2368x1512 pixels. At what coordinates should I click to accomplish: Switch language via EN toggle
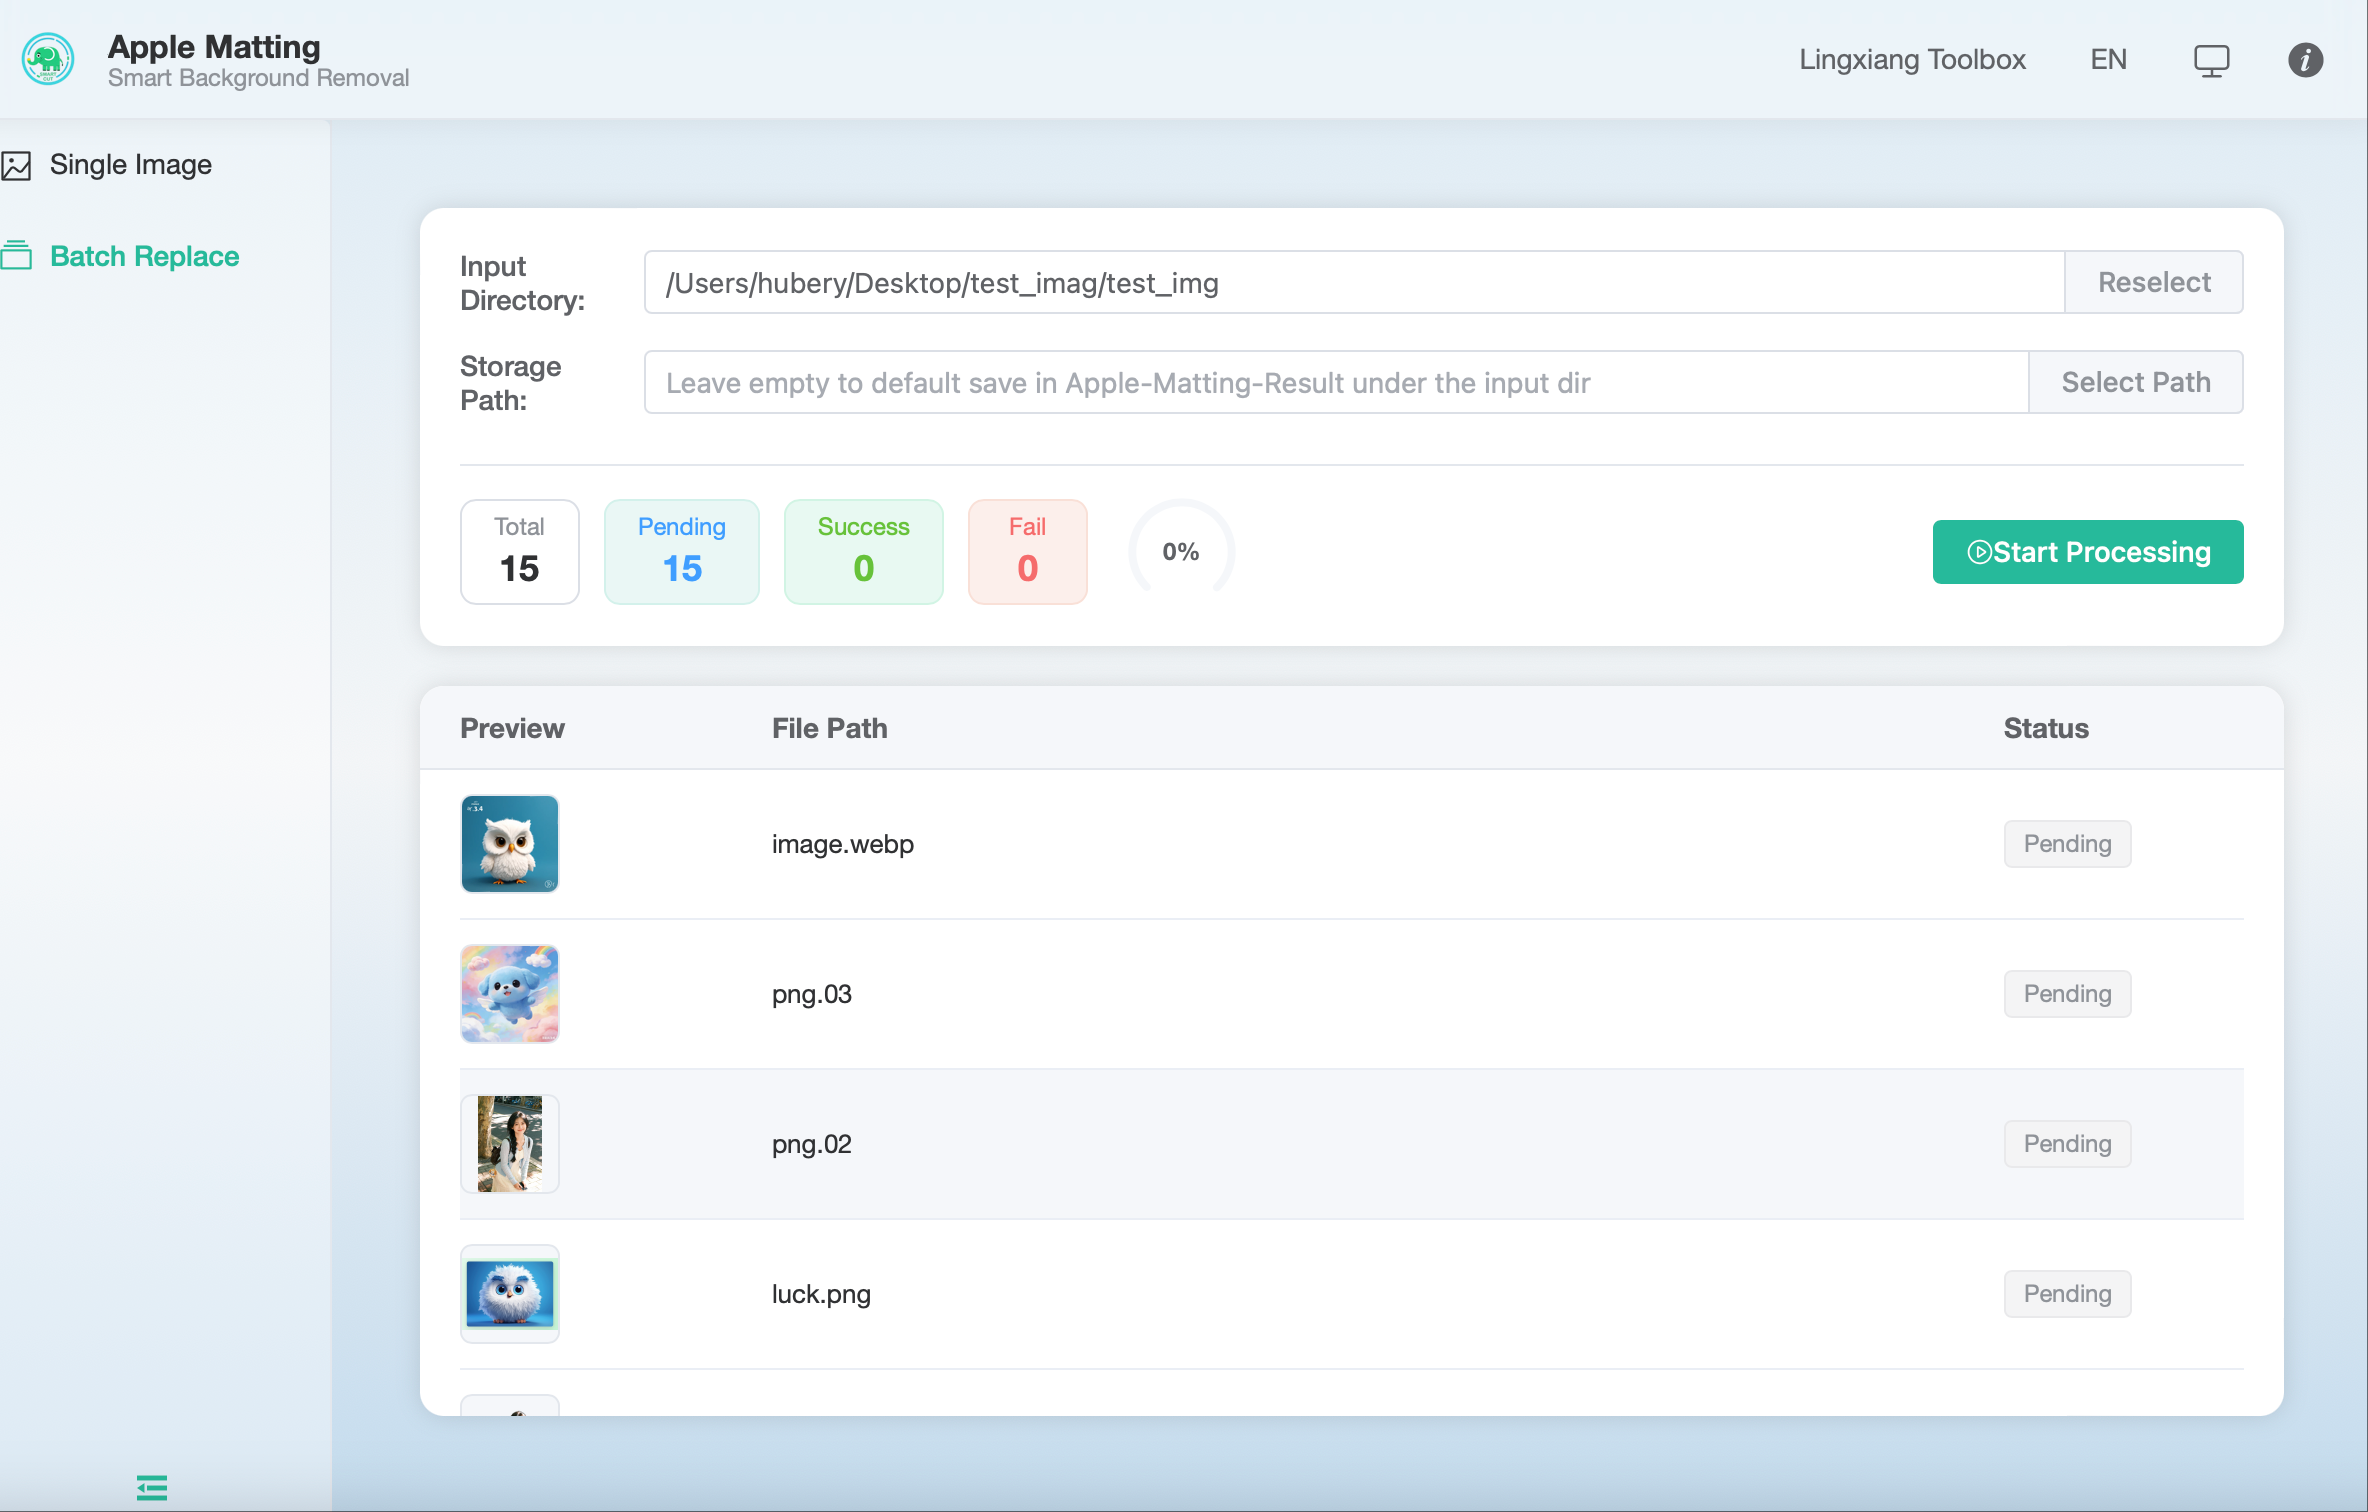(x=2108, y=60)
